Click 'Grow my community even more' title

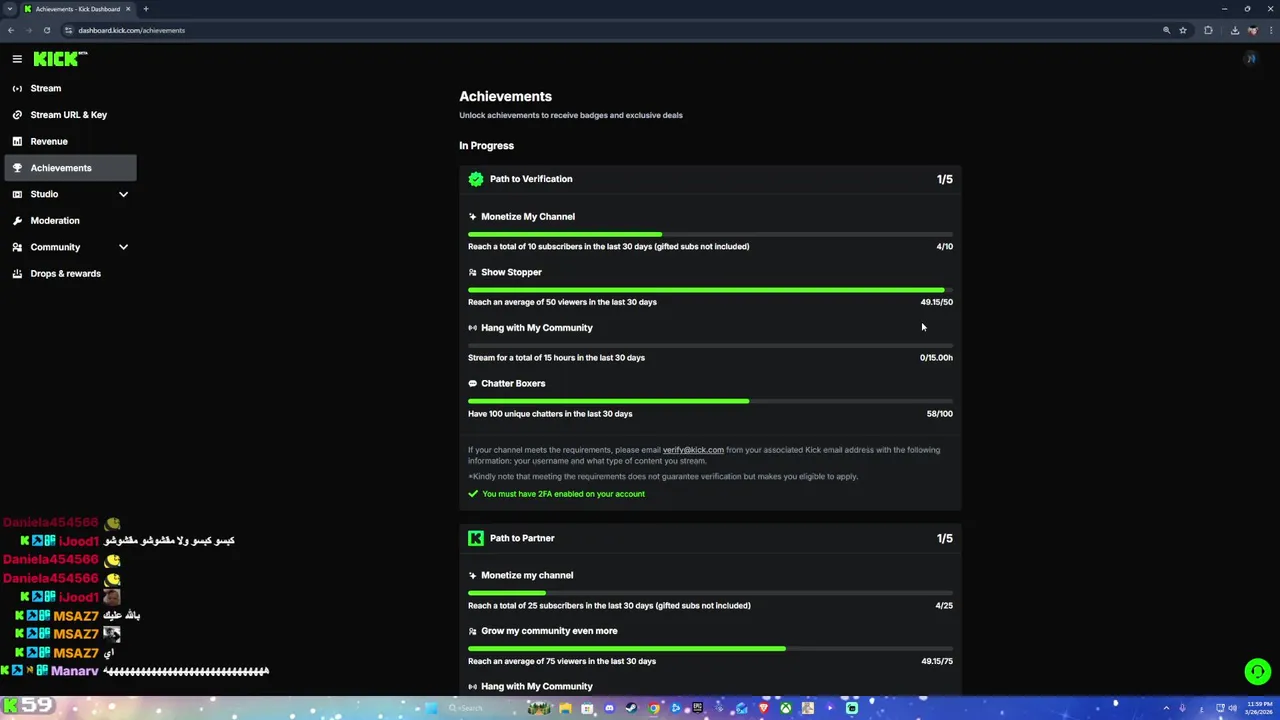549,631
